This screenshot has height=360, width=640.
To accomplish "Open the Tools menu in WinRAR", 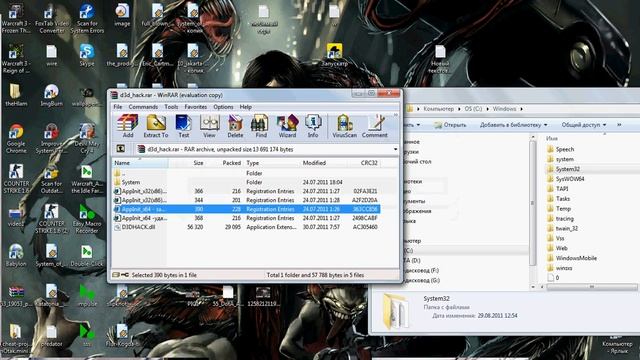I will pyautogui.click(x=171, y=107).
